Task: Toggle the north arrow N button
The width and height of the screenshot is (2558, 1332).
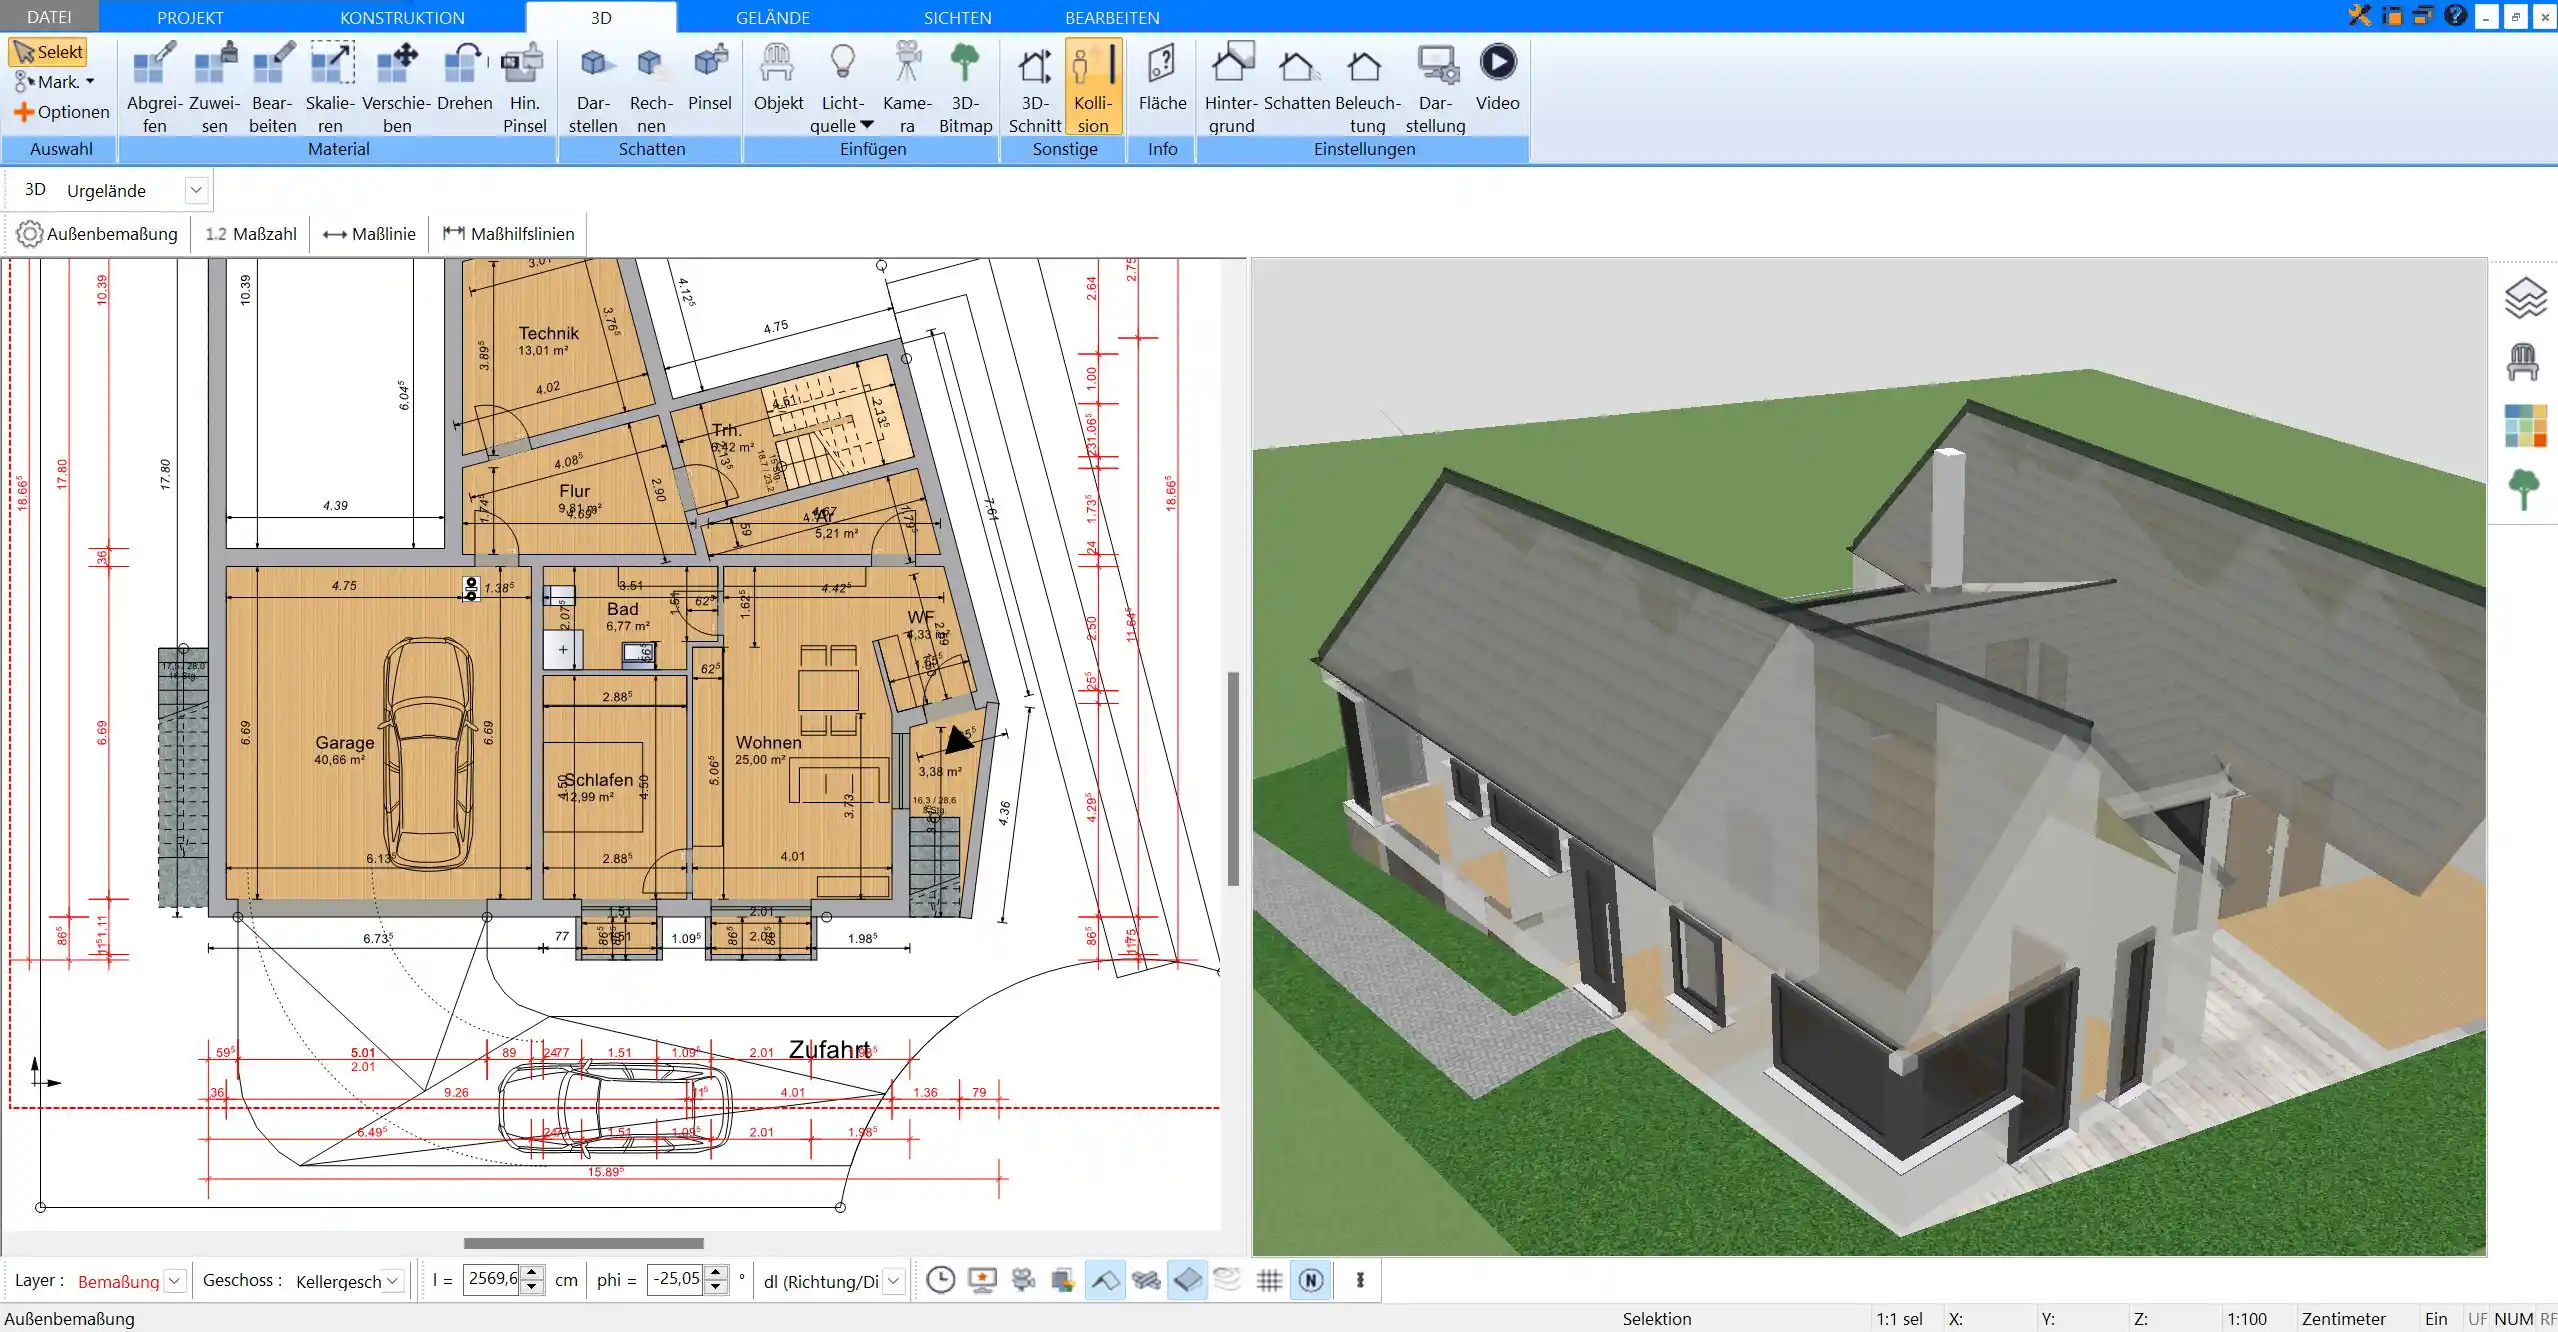Action: point(1311,1280)
